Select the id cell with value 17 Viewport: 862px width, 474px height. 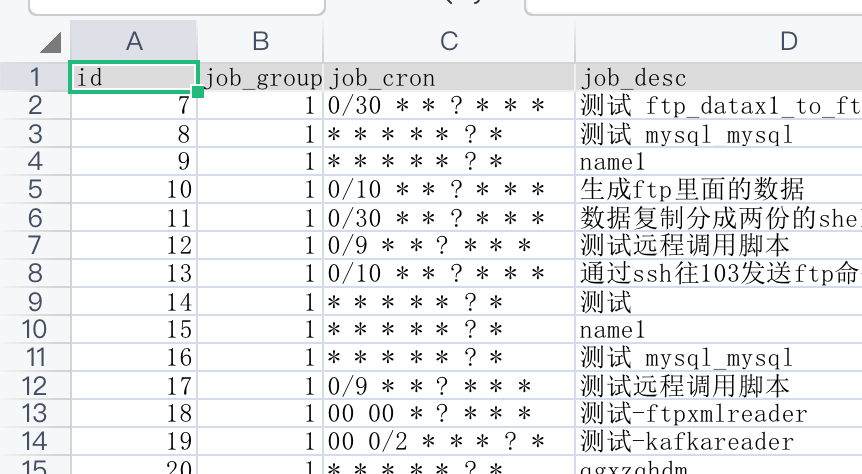click(134, 385)
